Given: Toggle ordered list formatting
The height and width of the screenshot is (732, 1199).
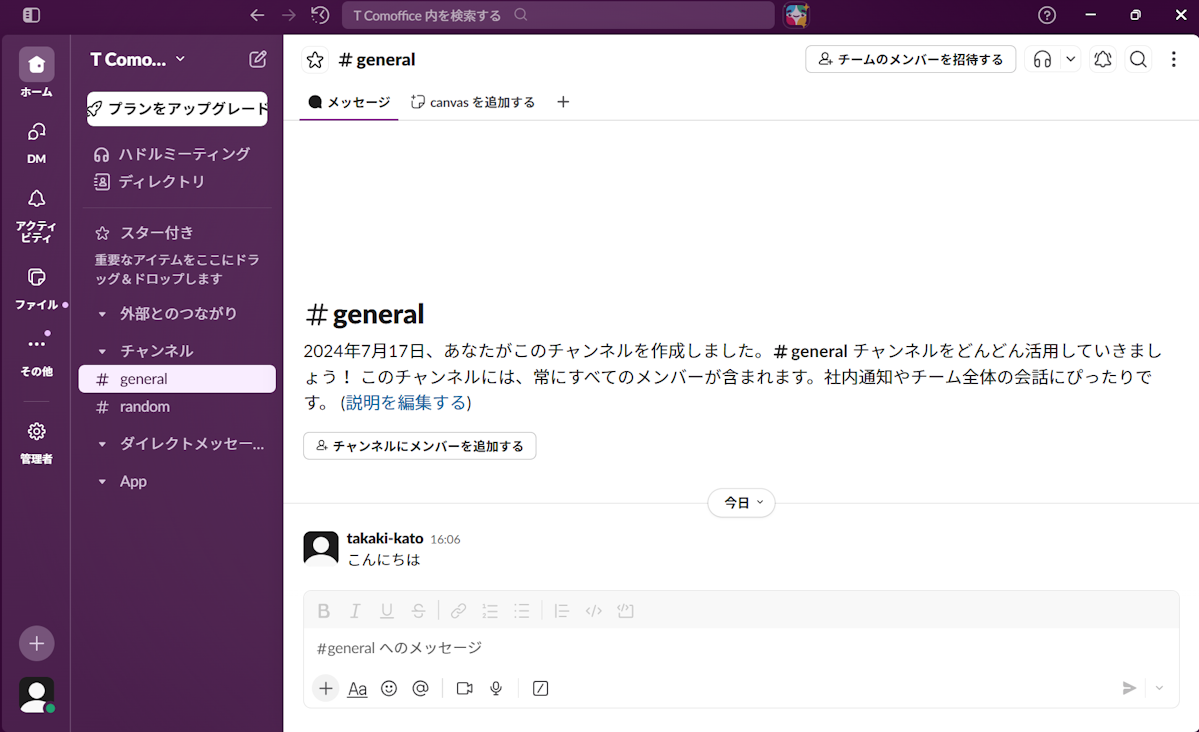Looking at the screenshot, I should 490,610.
